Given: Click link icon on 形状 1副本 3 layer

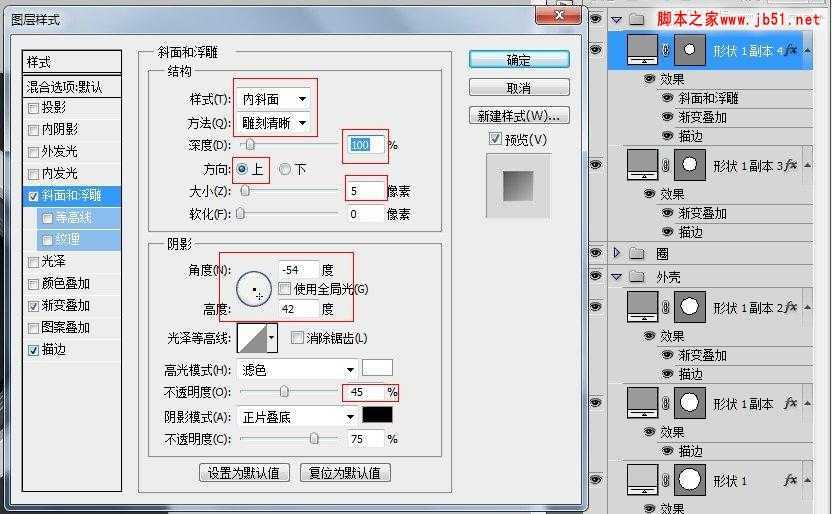Looking at the screenshot, I should pyautogui.click(x=666, y=165).
